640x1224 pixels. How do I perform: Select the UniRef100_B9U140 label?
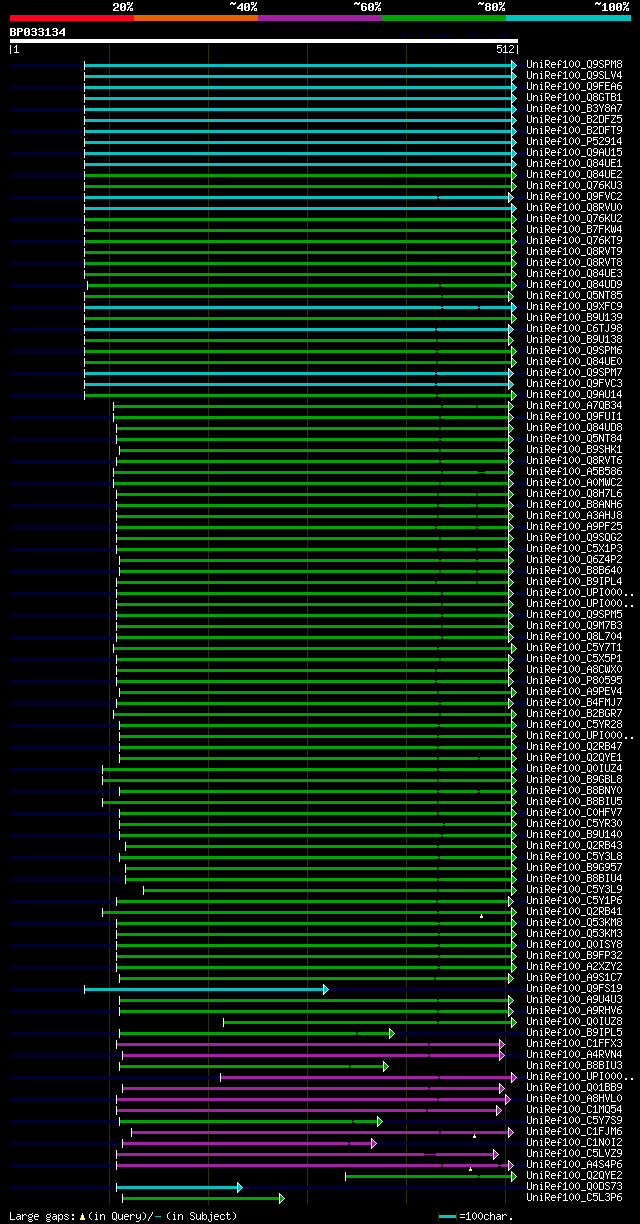tap(574, 834)
